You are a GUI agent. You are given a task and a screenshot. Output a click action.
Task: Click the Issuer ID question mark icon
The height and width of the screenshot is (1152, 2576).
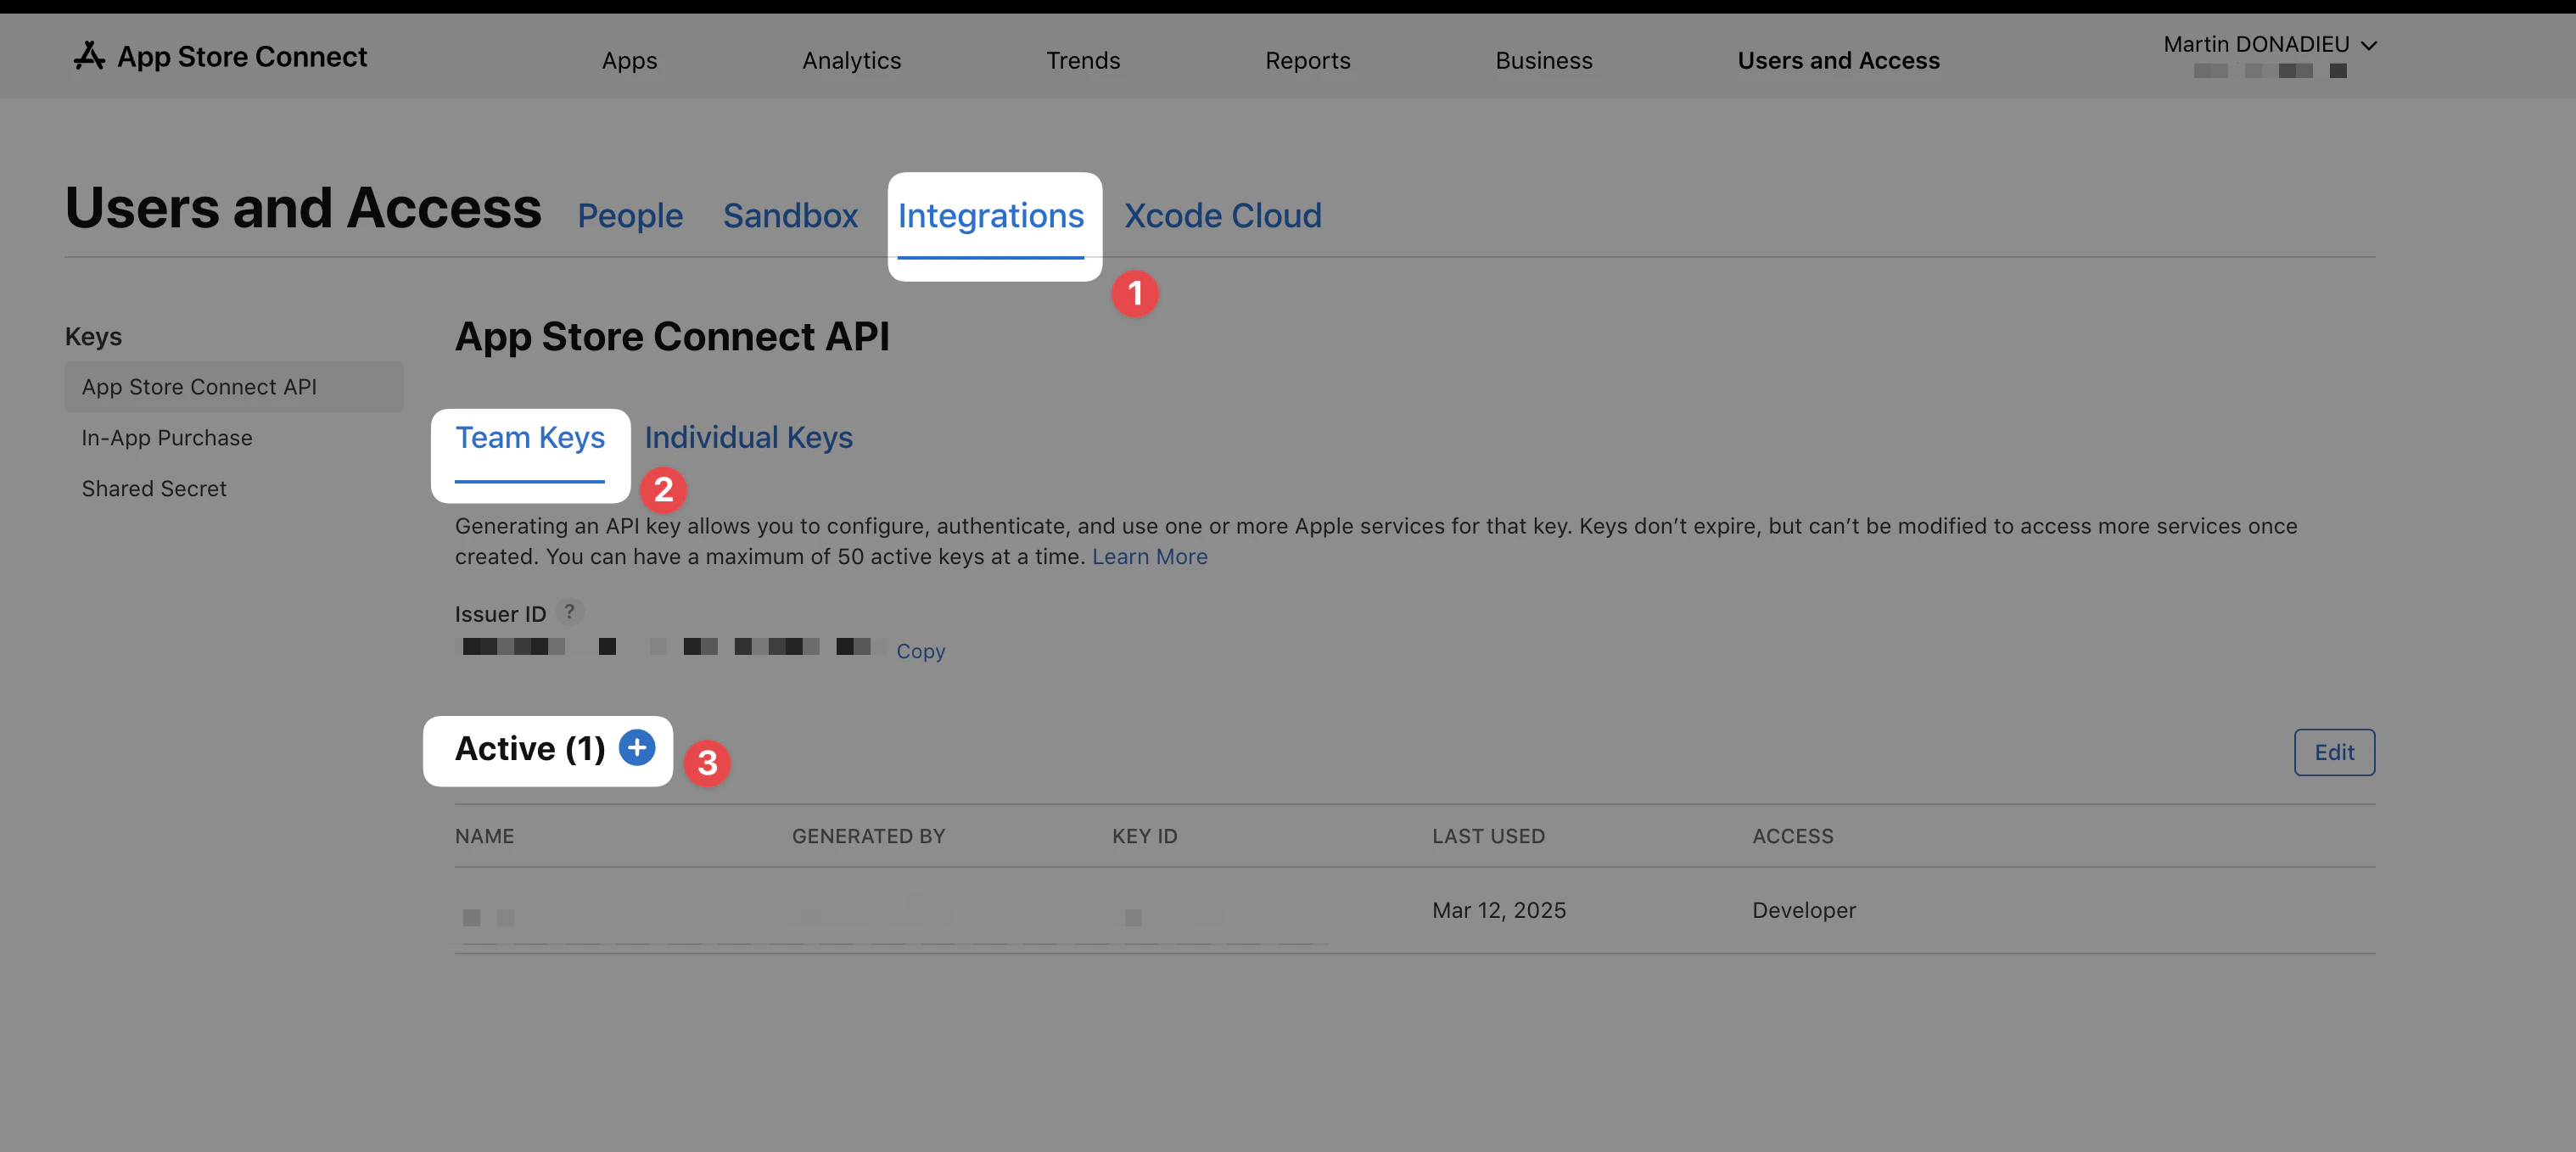click(x=569, y=611)
